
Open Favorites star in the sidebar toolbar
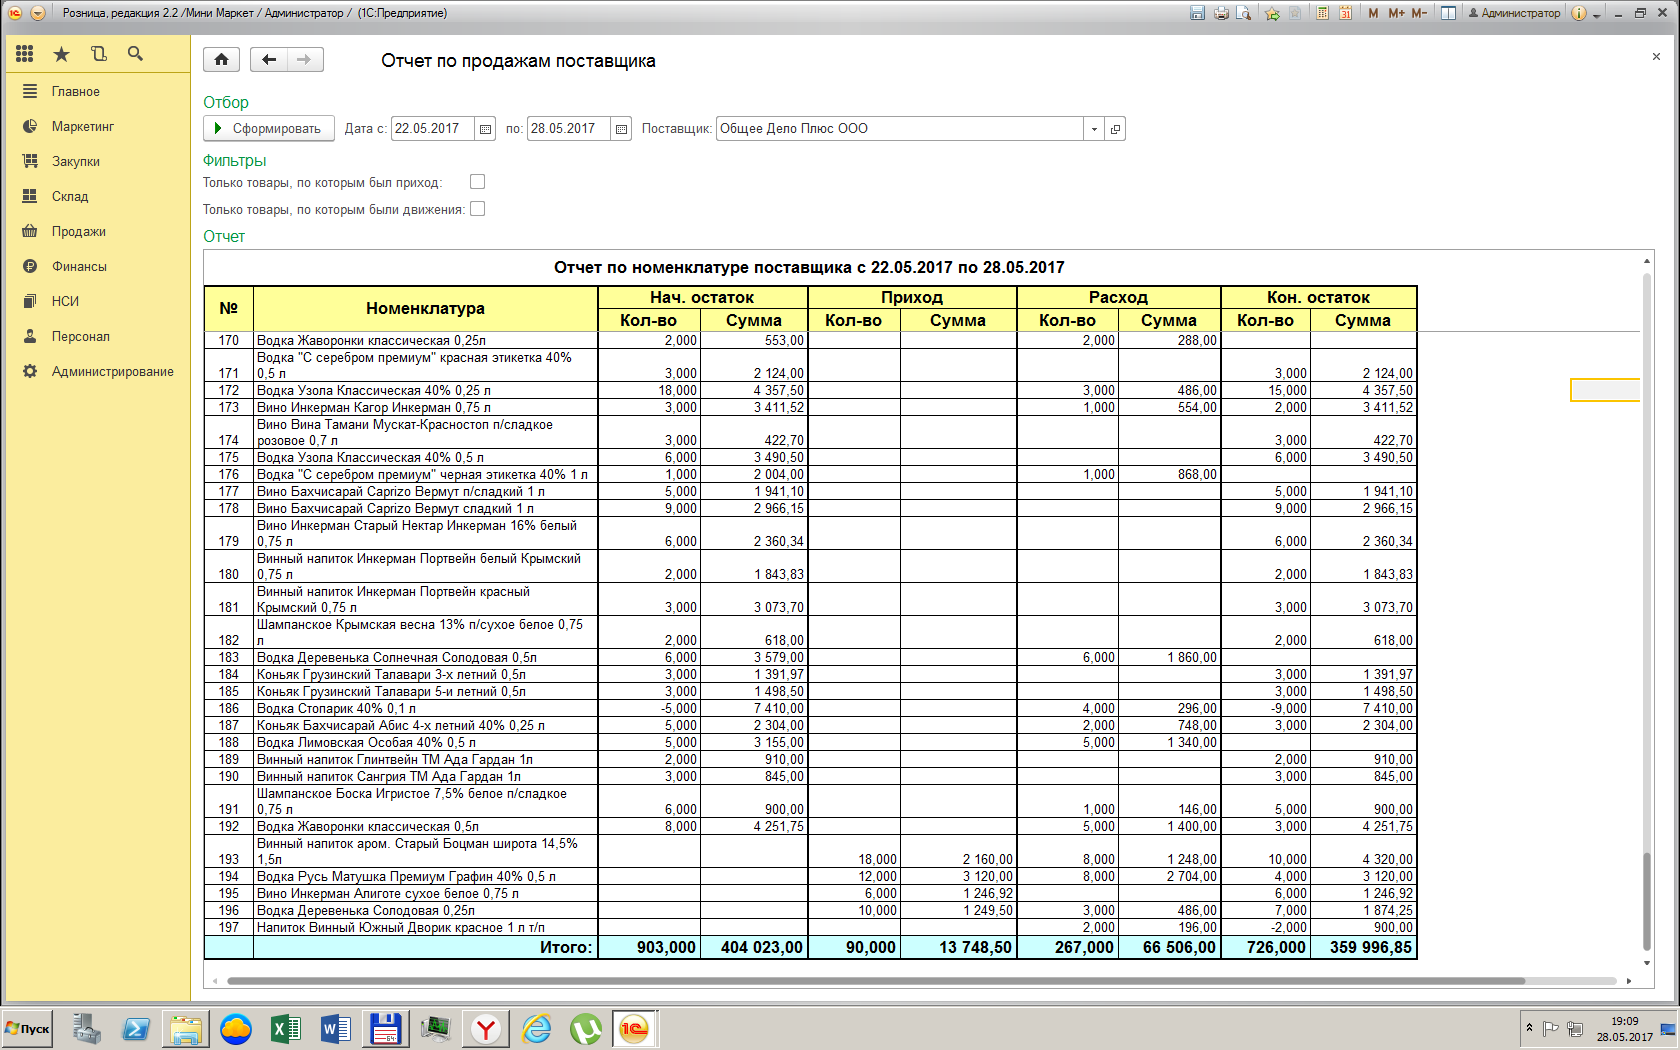click(x=61, y=54)
